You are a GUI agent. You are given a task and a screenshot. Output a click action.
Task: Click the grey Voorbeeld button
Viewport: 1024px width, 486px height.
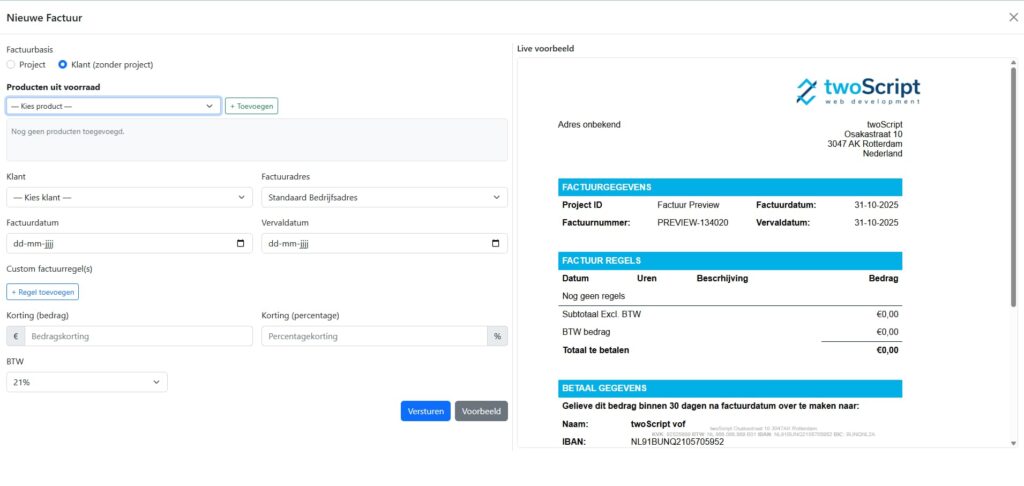pos(481,411)
